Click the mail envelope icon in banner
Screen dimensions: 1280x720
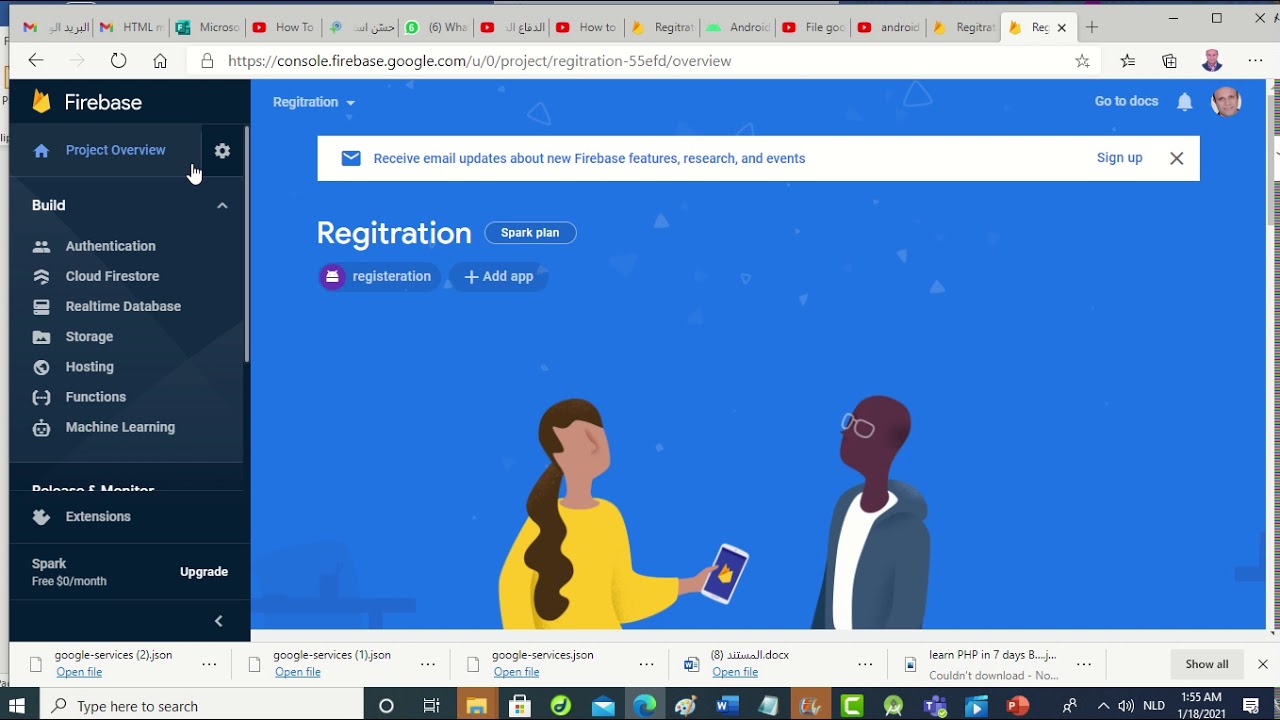pyautogui.click(x=351, y=158)
